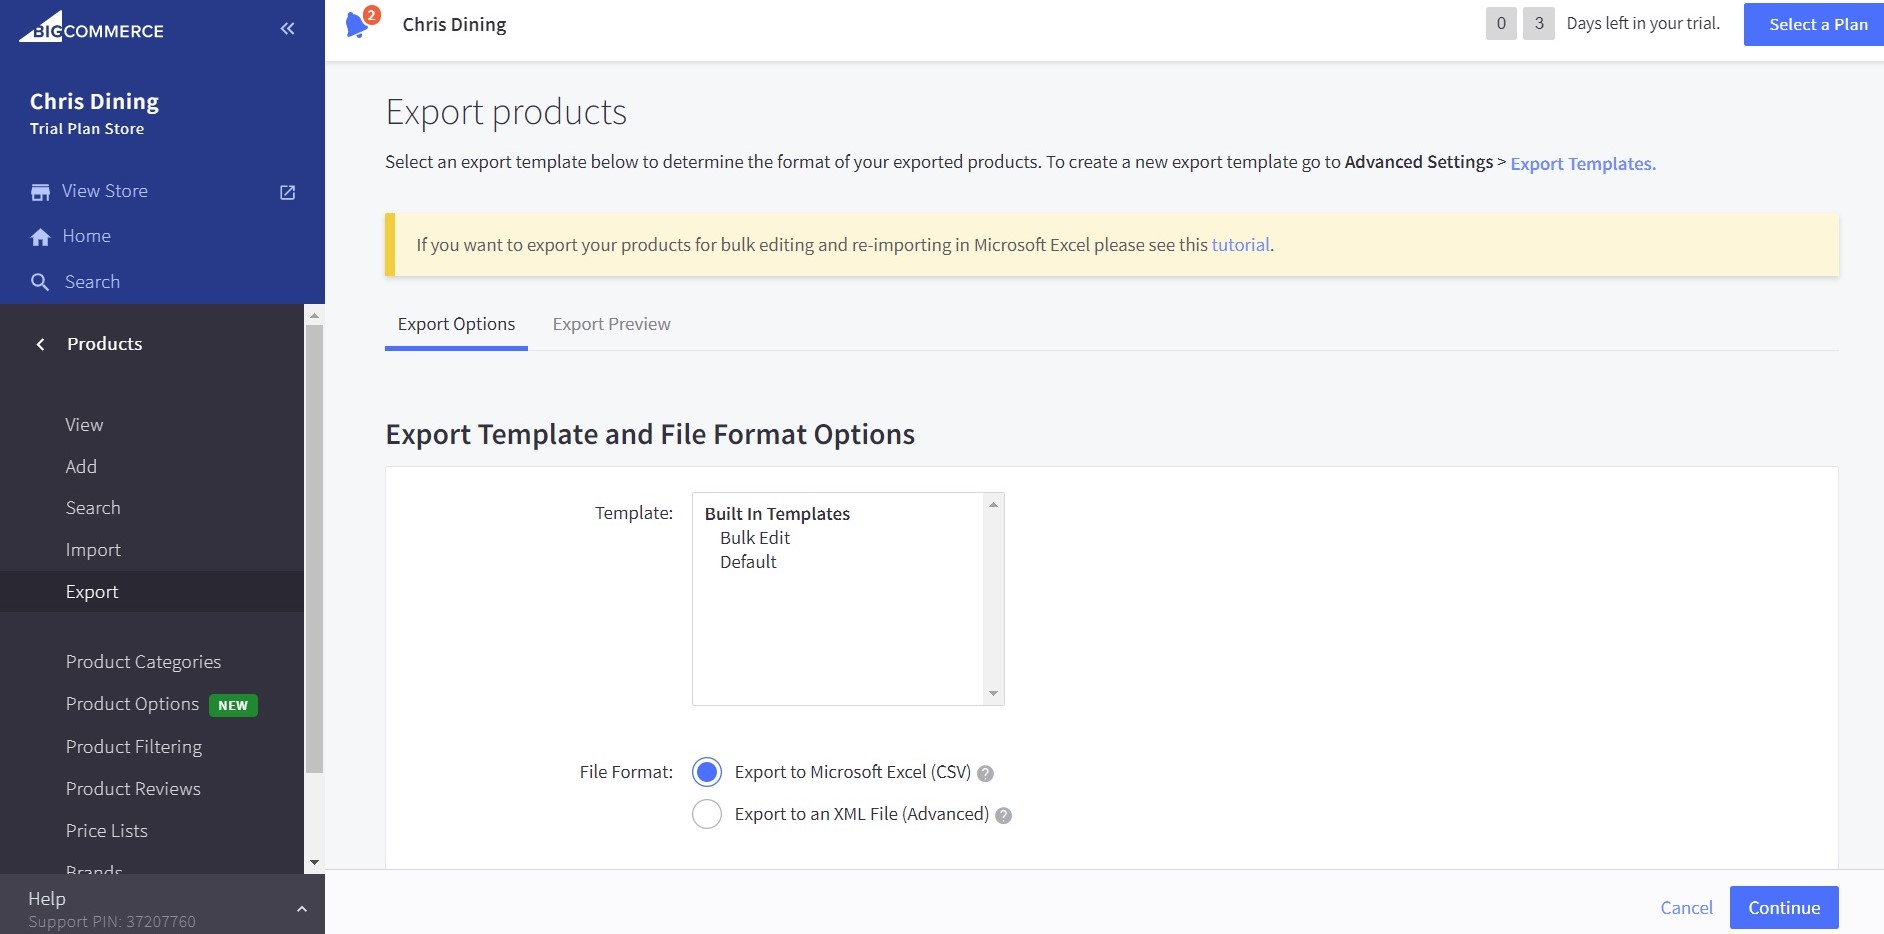Open Product Categories in sidebar menu
Screen dimensions: 1884x934
pos(143,662)
